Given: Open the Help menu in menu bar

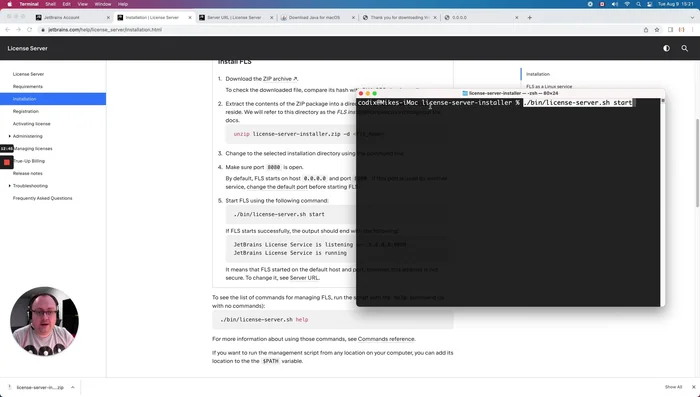Looking at the screenshot, I should click(x=123, y=4).
